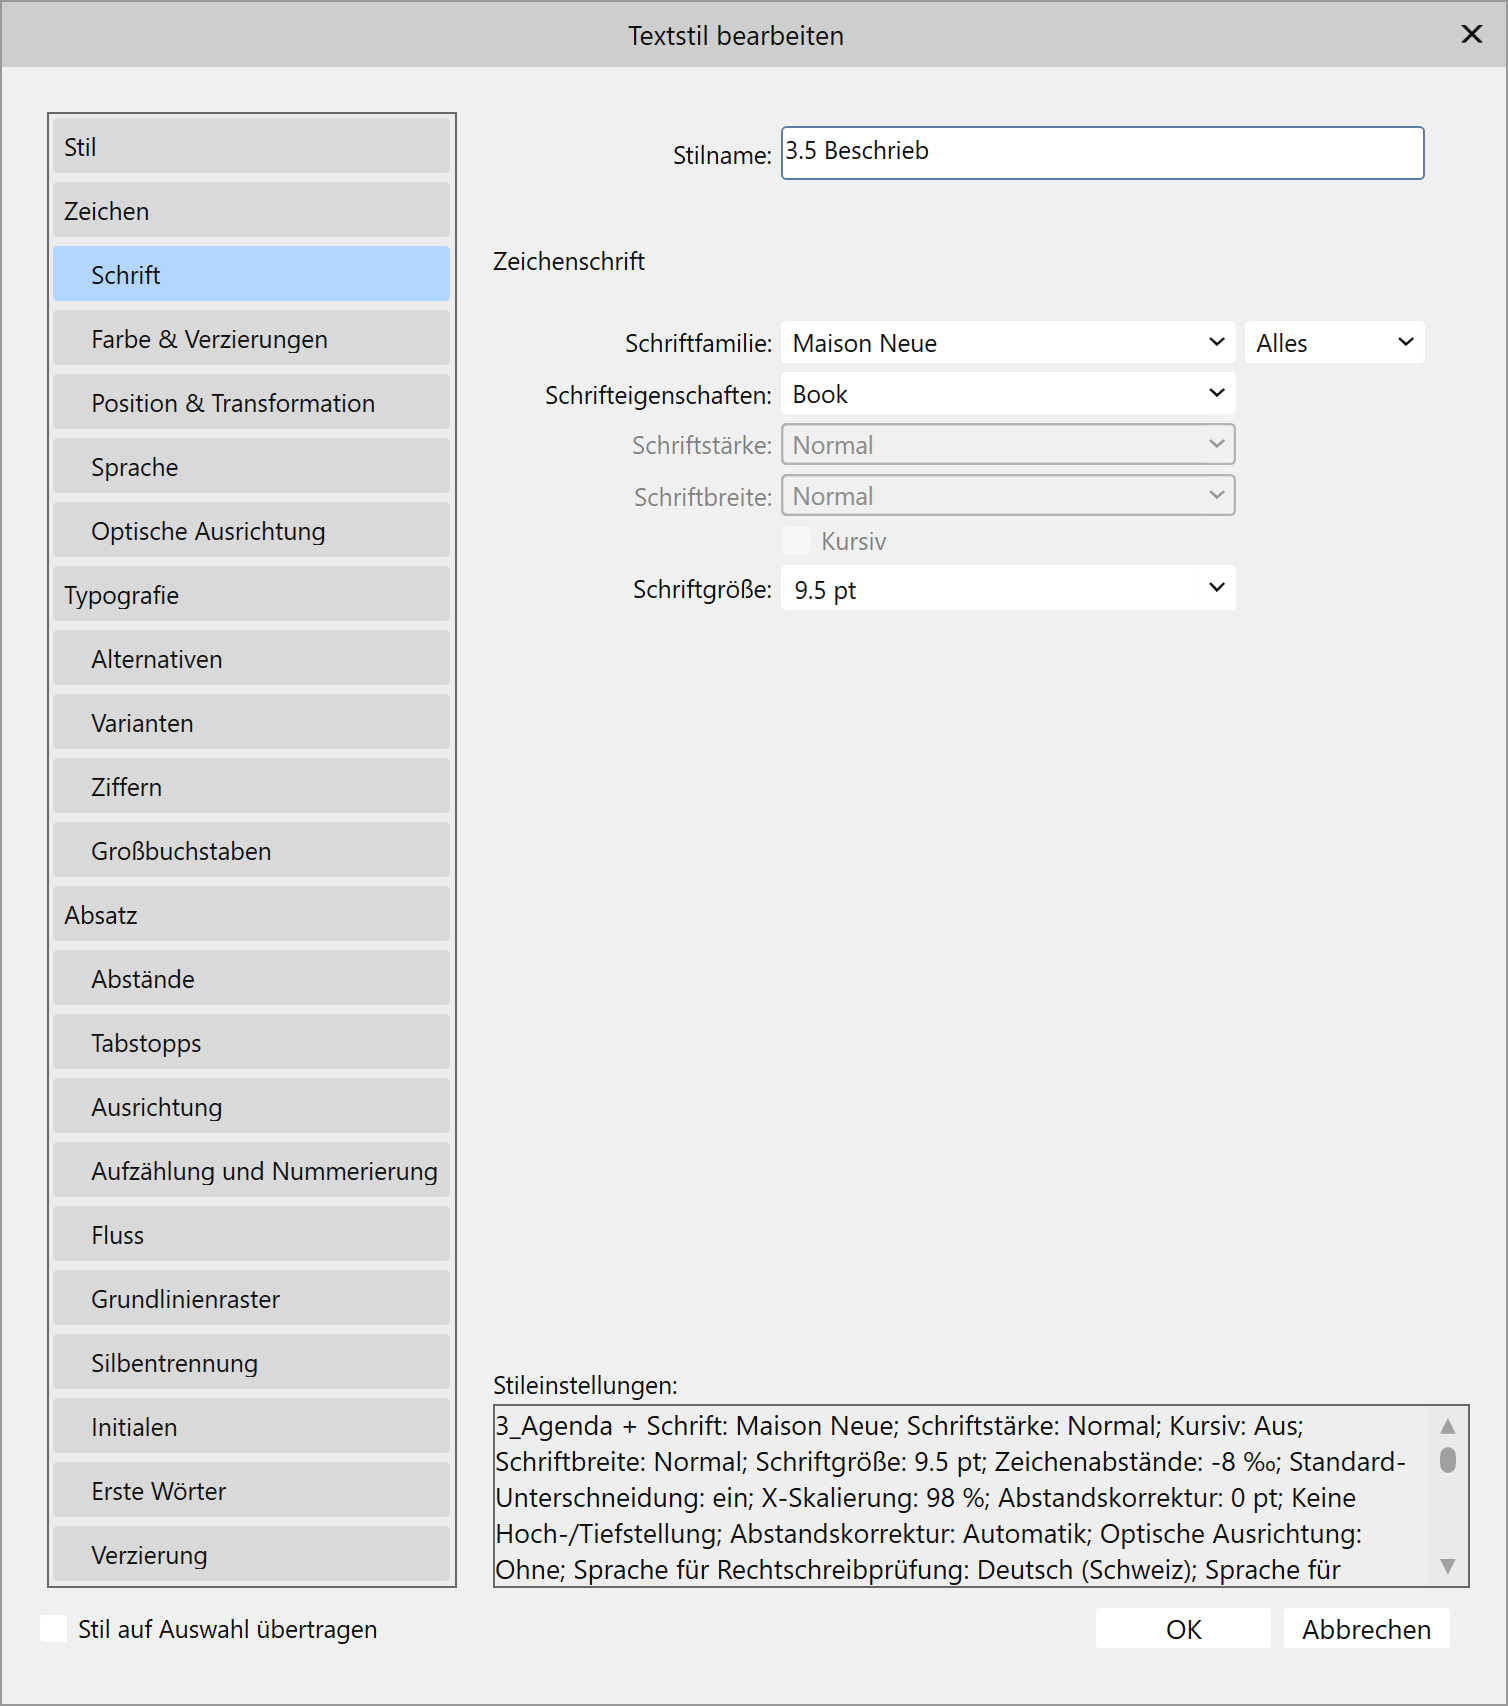The height and width of the screenshot is (1706, 1508).
Task: Open the Ziffern settings
Action: click(251, 786)
